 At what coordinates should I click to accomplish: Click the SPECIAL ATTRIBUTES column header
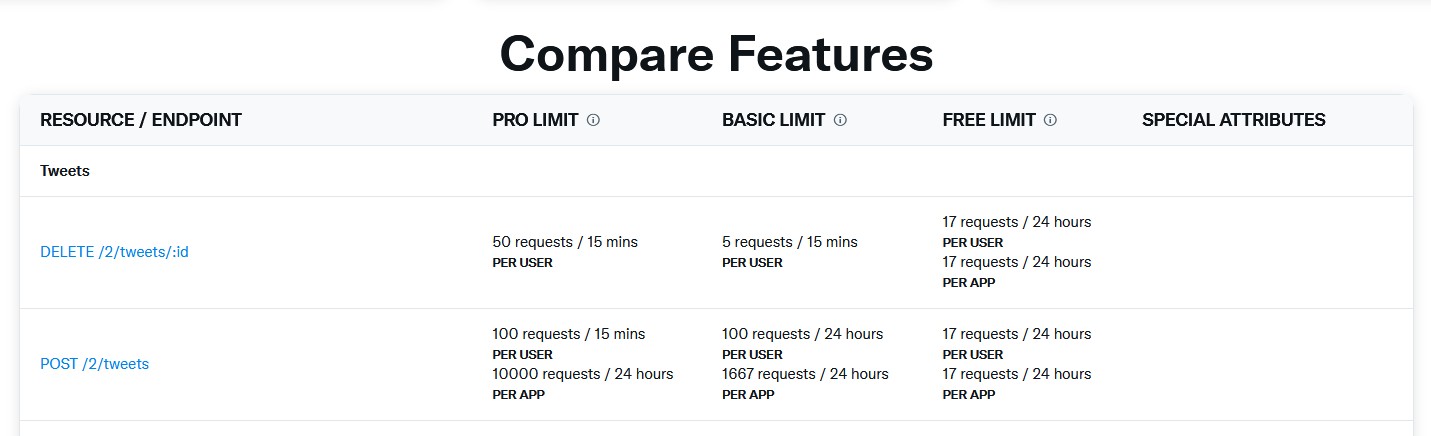(x=1233, y=120)
